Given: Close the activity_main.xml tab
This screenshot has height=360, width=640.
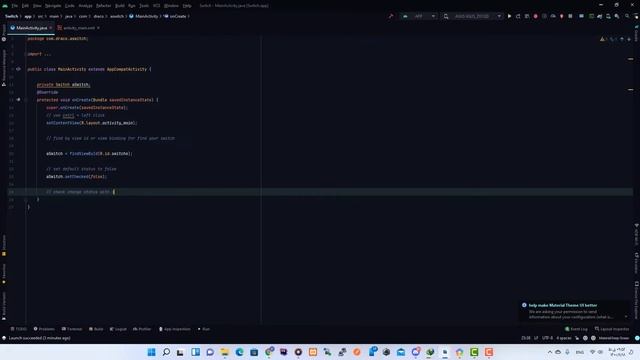Looking at the screenshot, I should coord(98,28).
